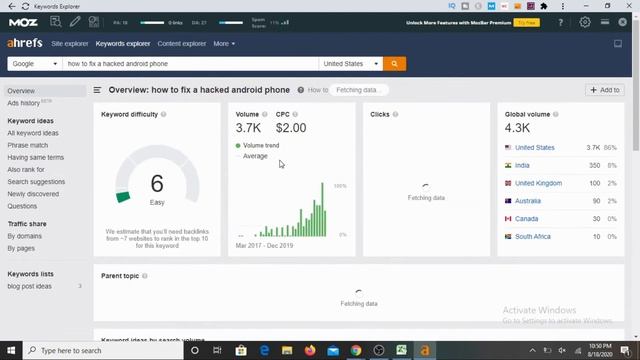This screenshot has height=360, width=640.
Task: Click the Keyword difficulty info icon
Action: [163, 114]
